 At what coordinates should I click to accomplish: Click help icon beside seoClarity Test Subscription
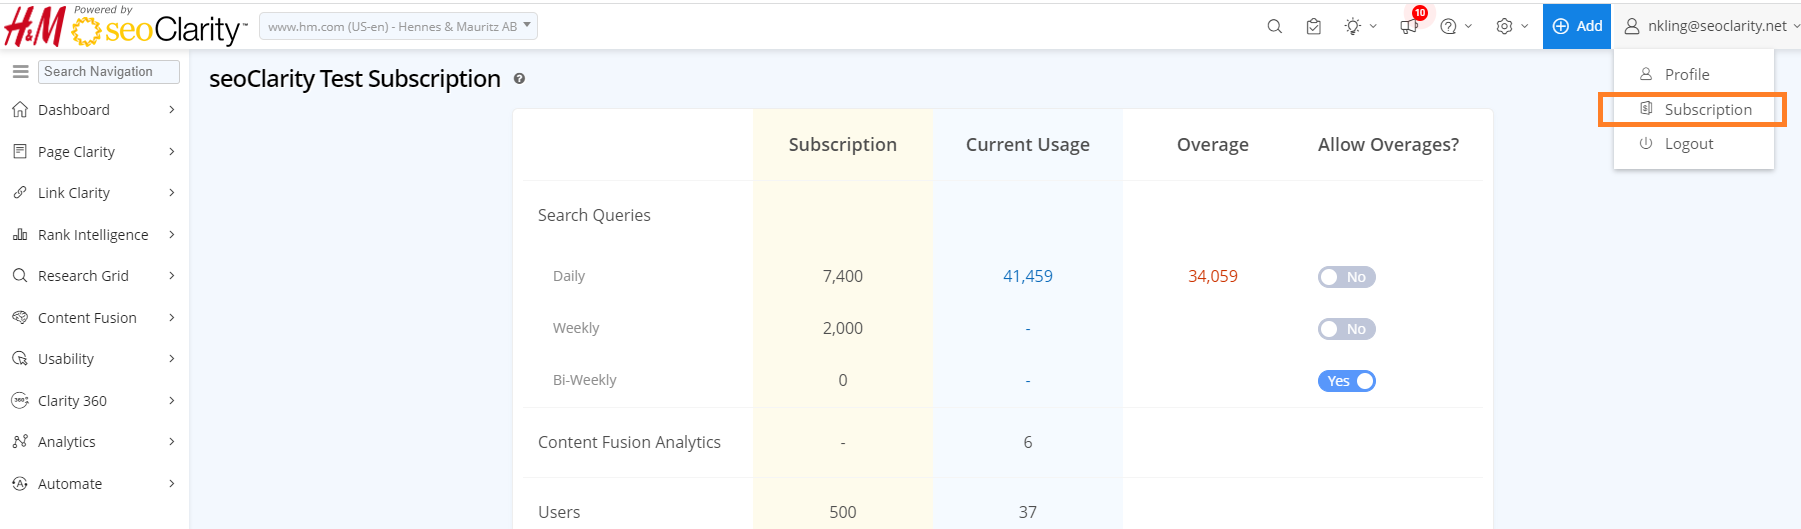coord(519,79)
